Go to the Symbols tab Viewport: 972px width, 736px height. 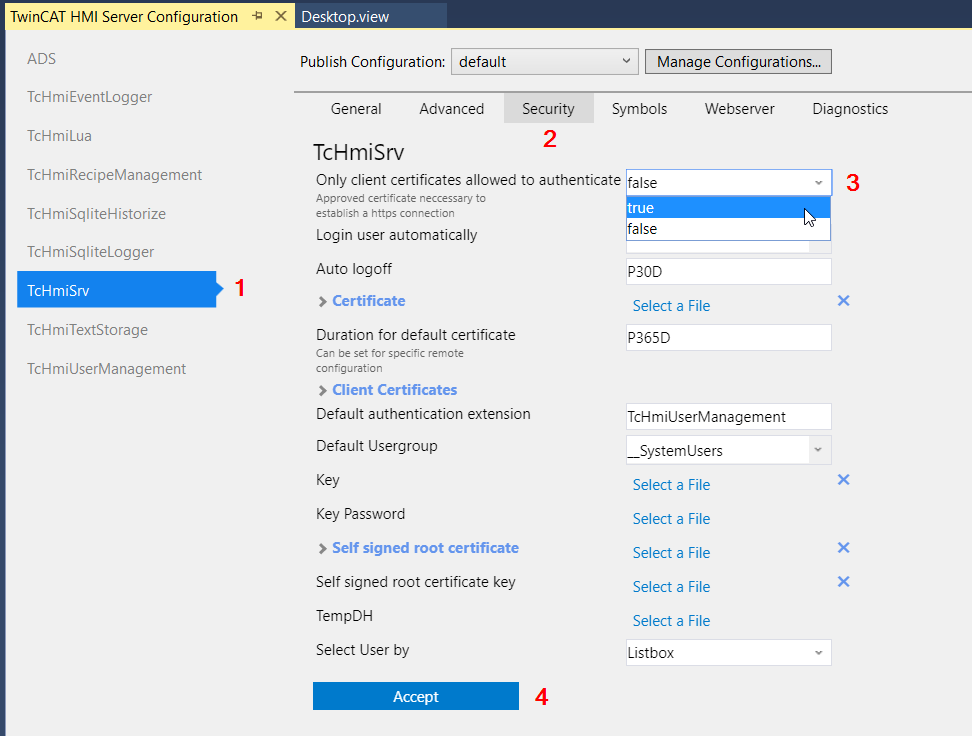pyautogui.click(x=639, y=109)
